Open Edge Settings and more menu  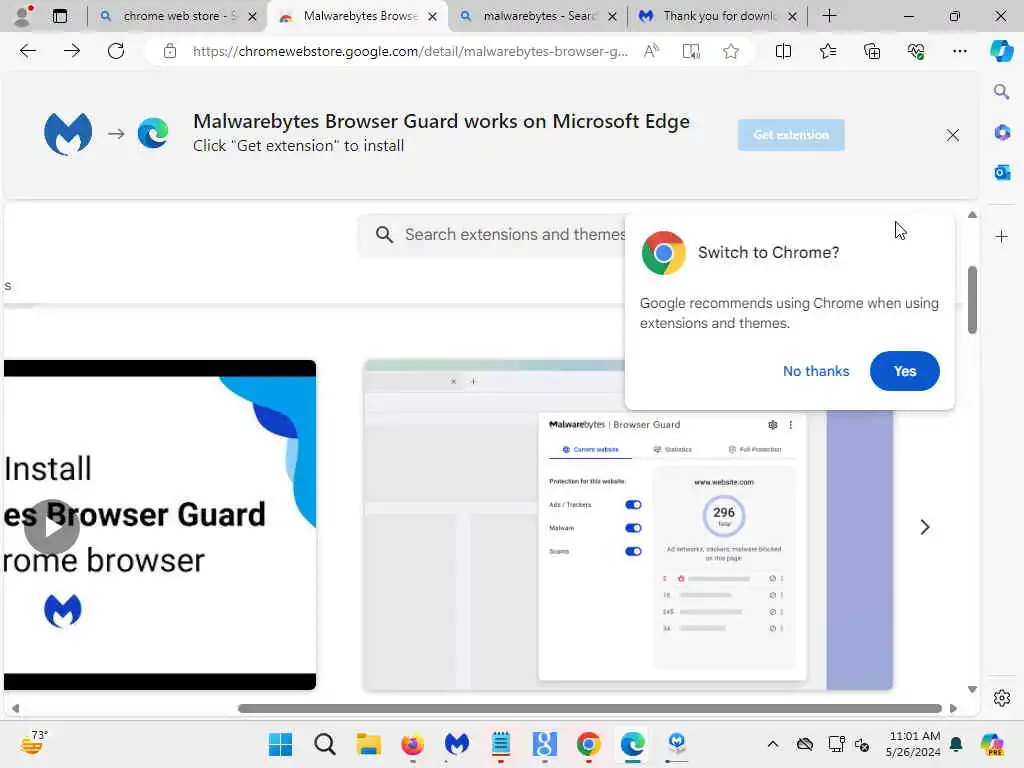point(959,51)
